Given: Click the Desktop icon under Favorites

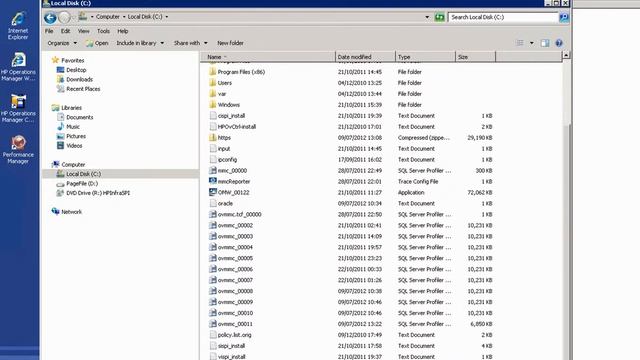Looking at the screenshot, I should [60, 70].
